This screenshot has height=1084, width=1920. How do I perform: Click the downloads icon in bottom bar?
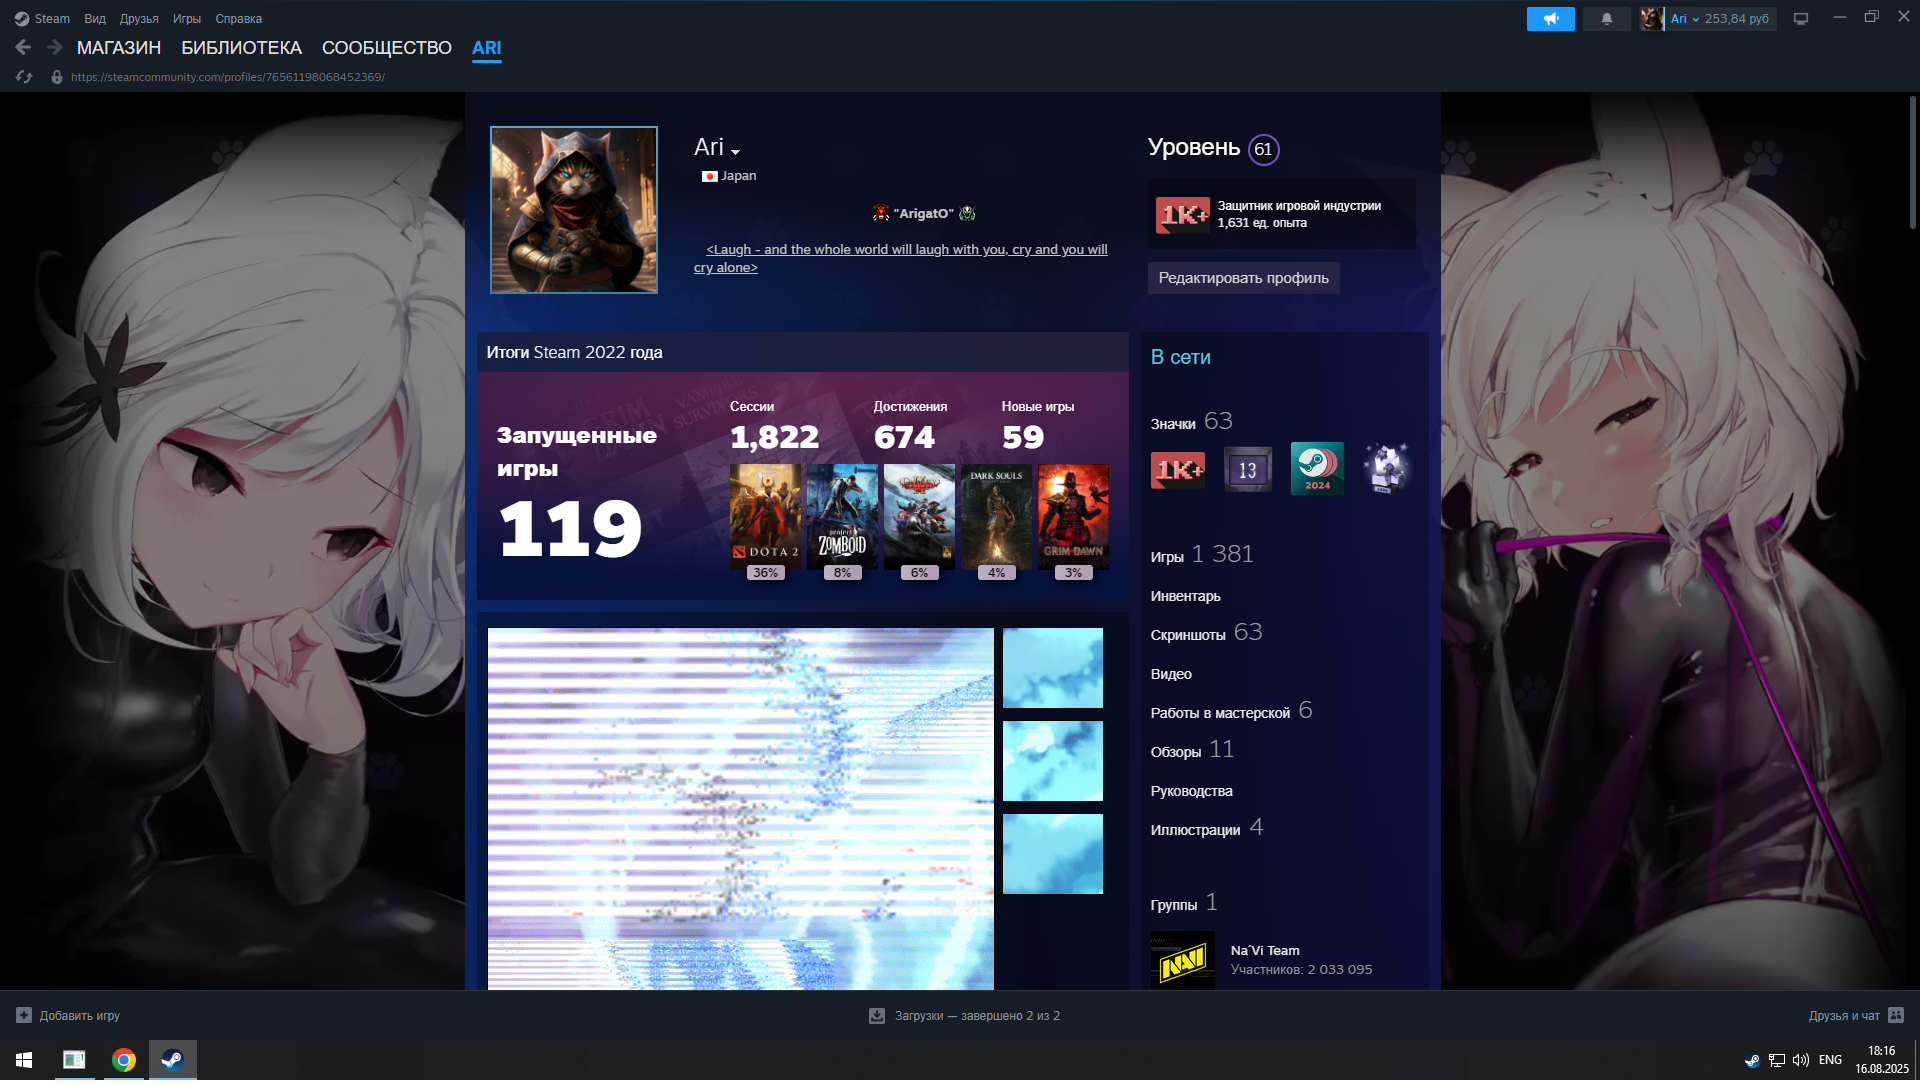click(x=877, y=1015)
